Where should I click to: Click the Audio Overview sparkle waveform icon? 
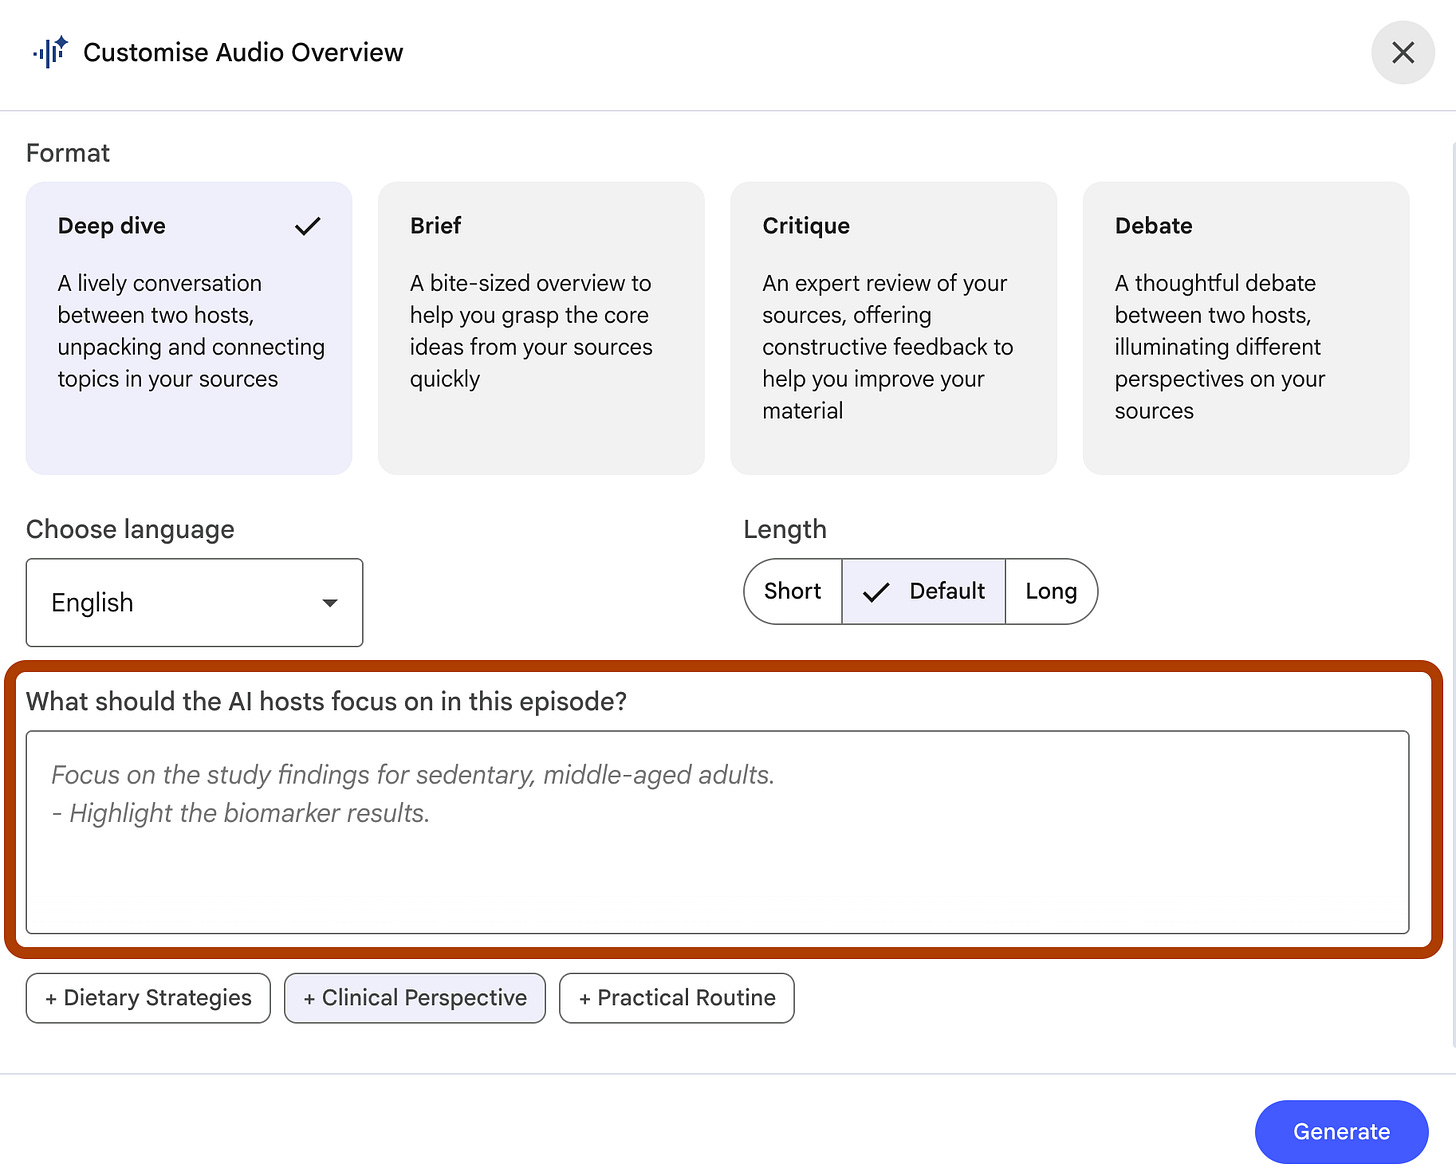50,52
